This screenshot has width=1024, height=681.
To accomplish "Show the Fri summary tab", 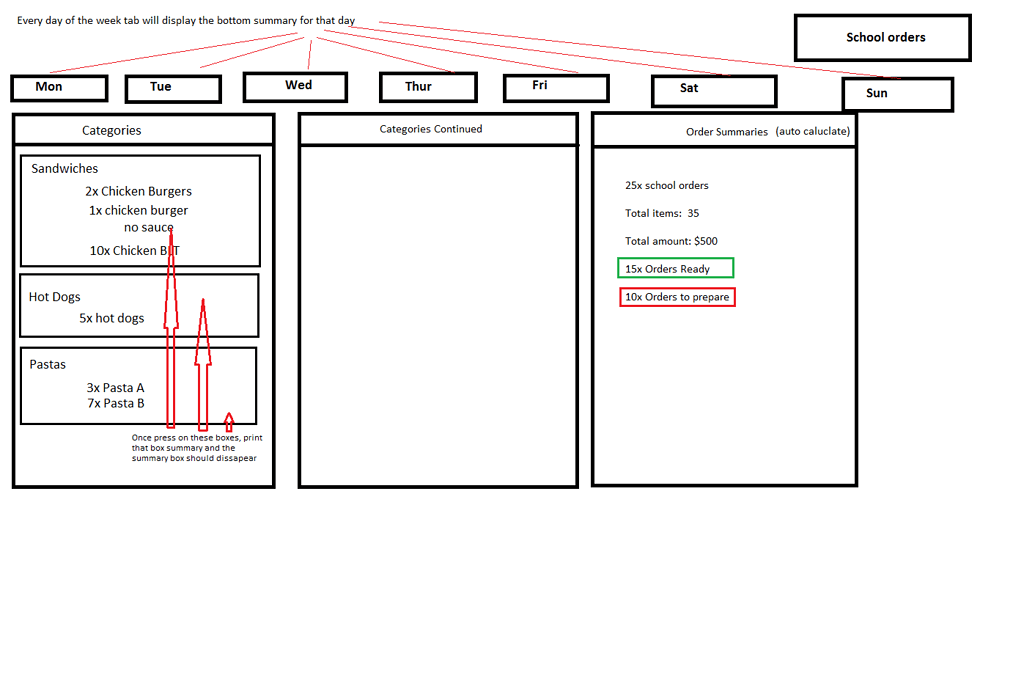I will click(555, 87).
